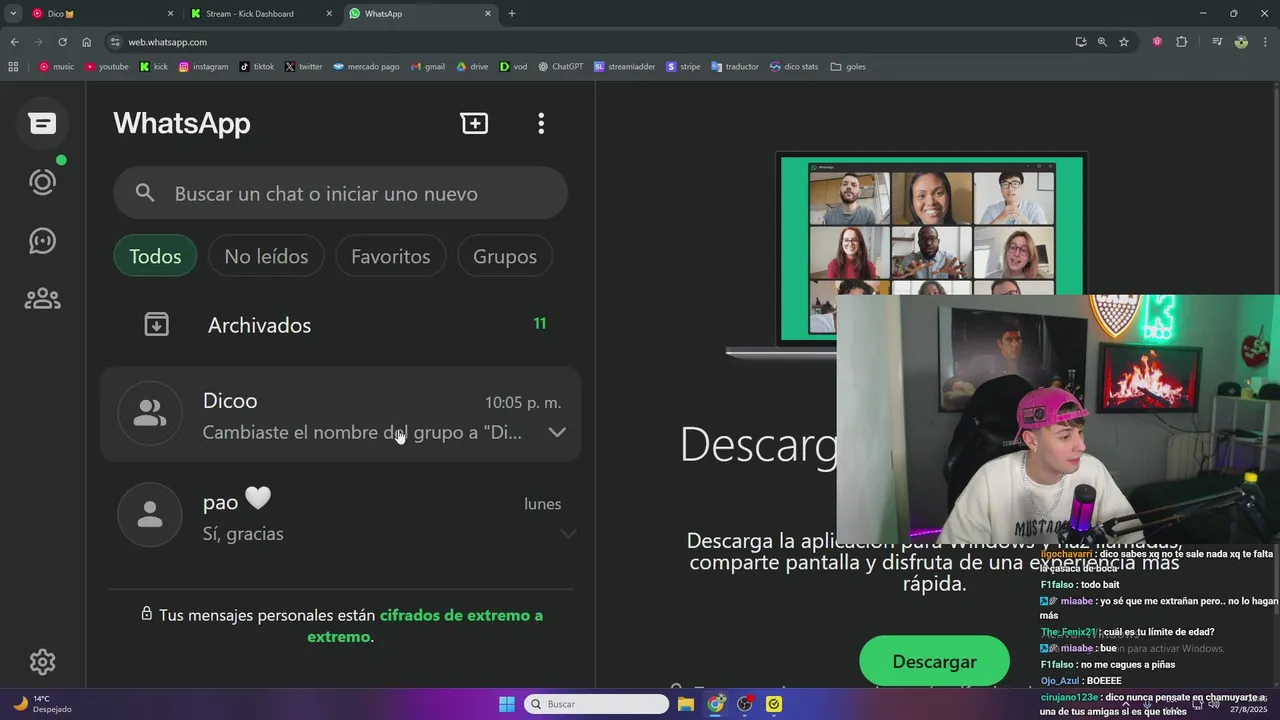
Task: Click the search chat input field
Action: (x=340, y=193)
